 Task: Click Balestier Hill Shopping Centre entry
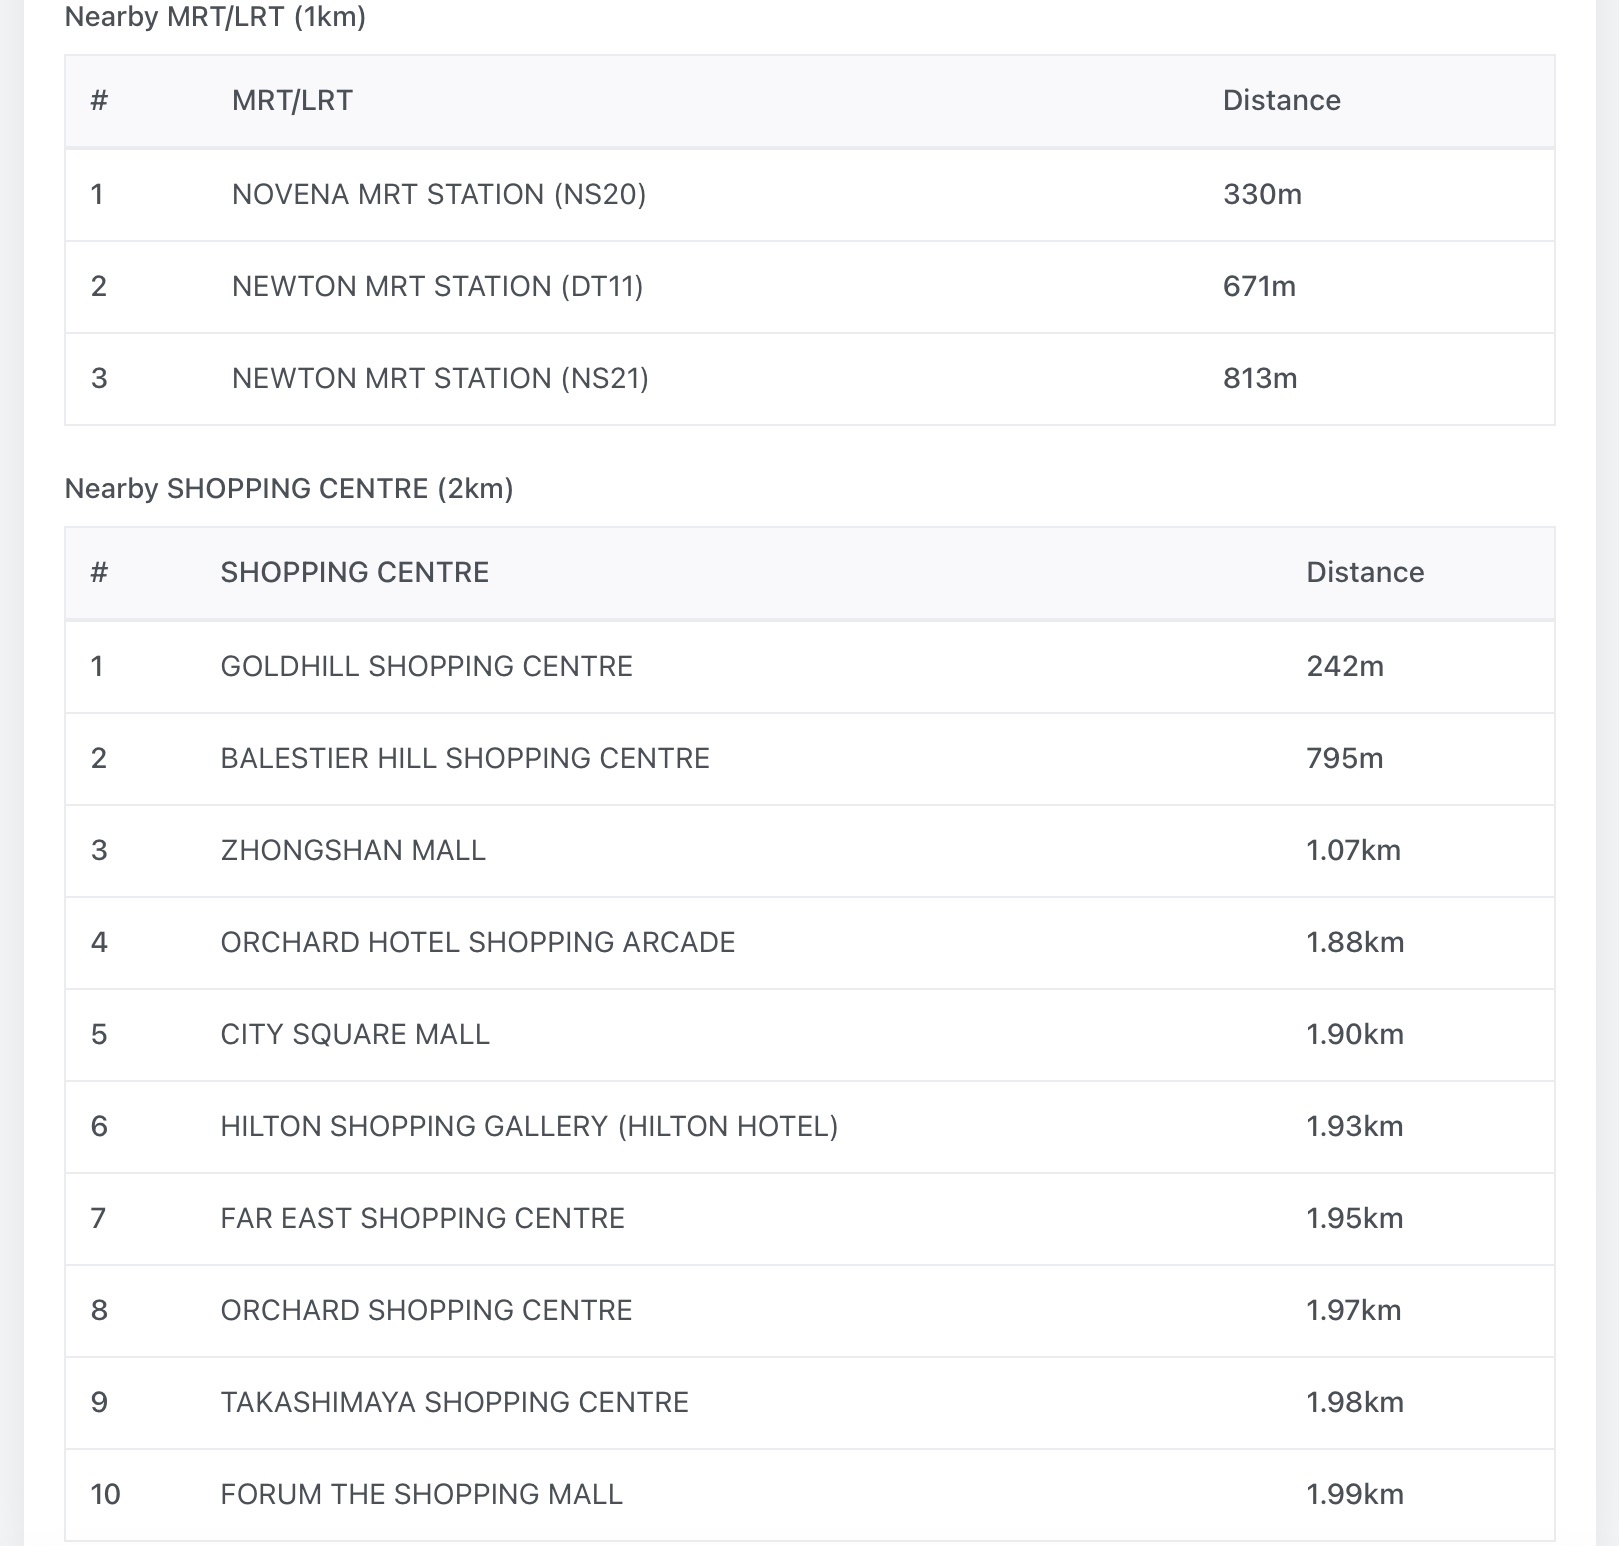pos(464,758)
